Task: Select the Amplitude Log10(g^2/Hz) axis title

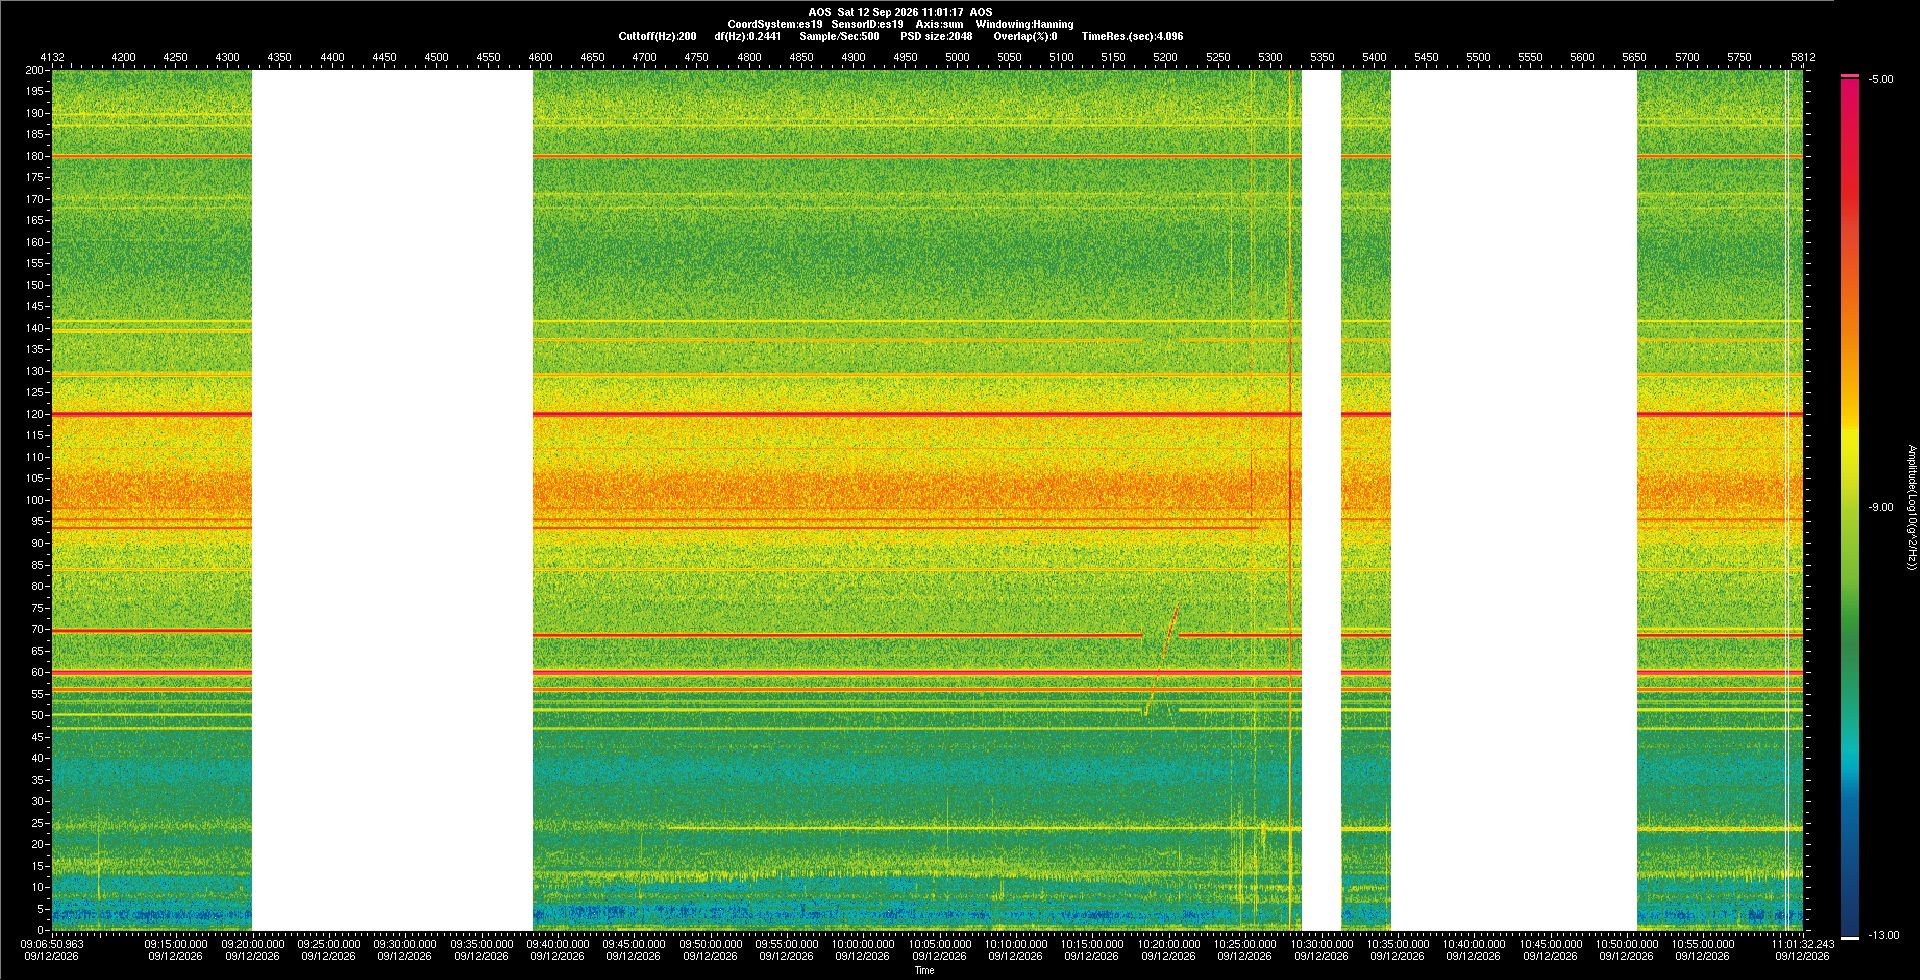Action: click(1911, 507)
